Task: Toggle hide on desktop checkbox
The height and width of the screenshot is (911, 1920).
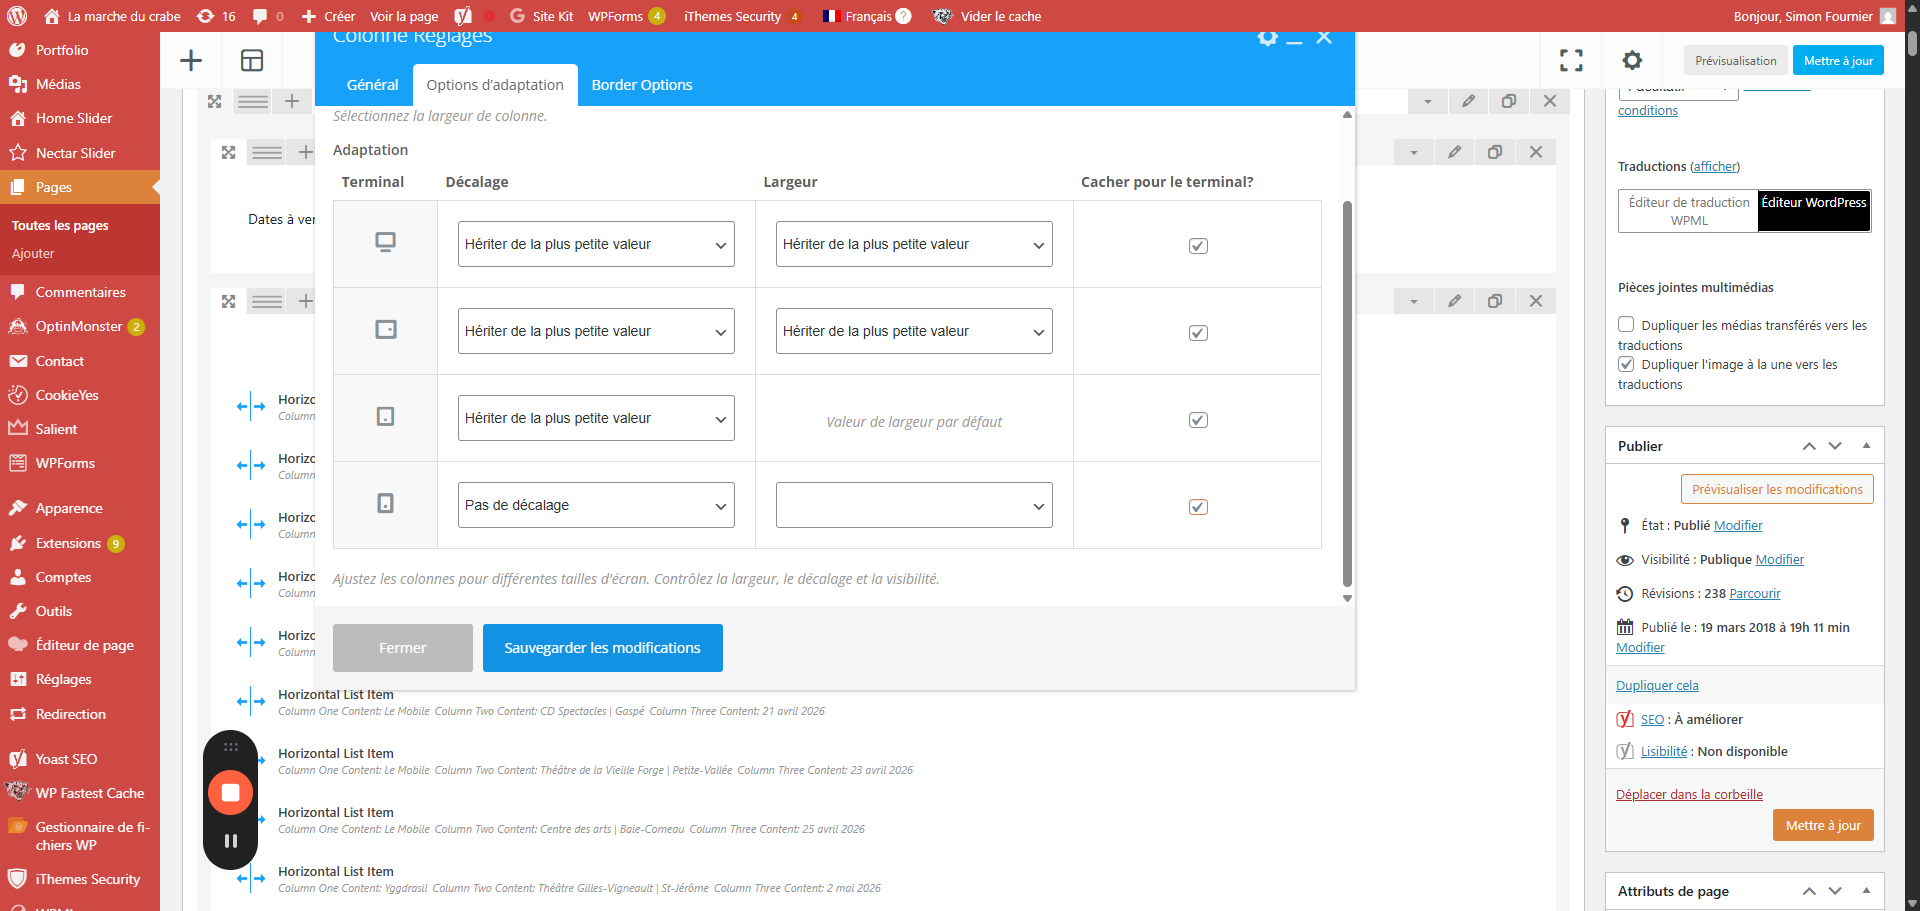Action: [1198, 246]
